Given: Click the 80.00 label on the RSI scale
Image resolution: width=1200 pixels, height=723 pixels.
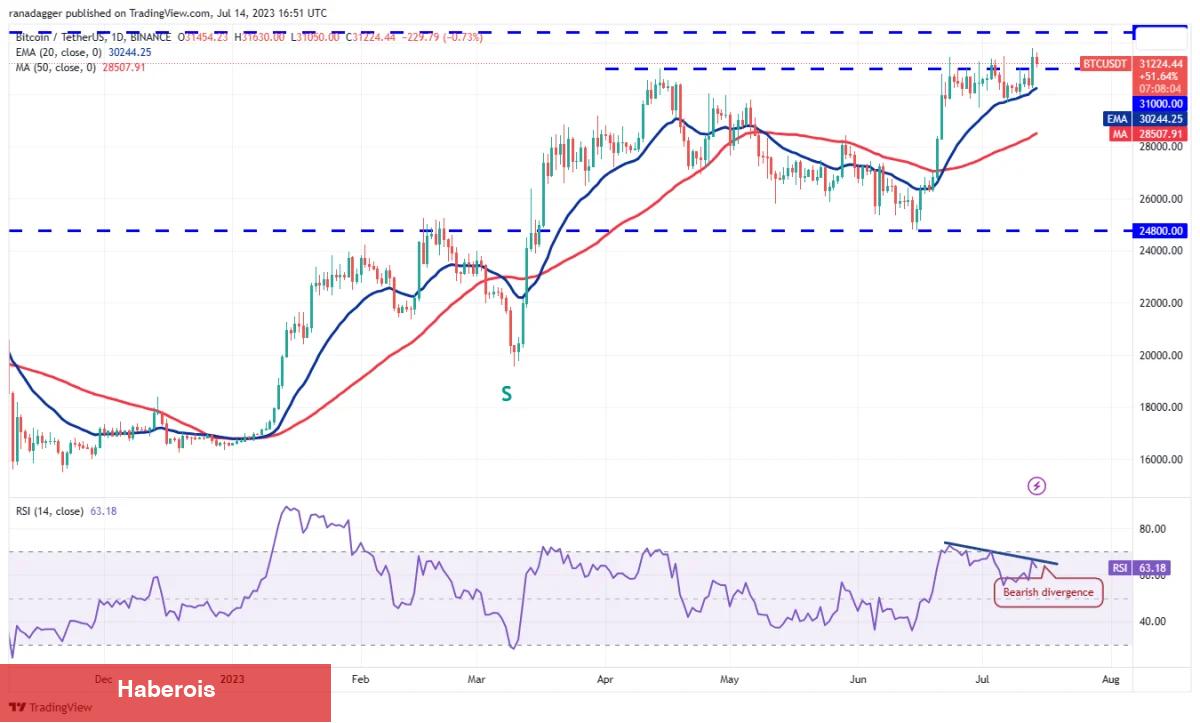Looking at the screenshot, I should [1153, 529].
